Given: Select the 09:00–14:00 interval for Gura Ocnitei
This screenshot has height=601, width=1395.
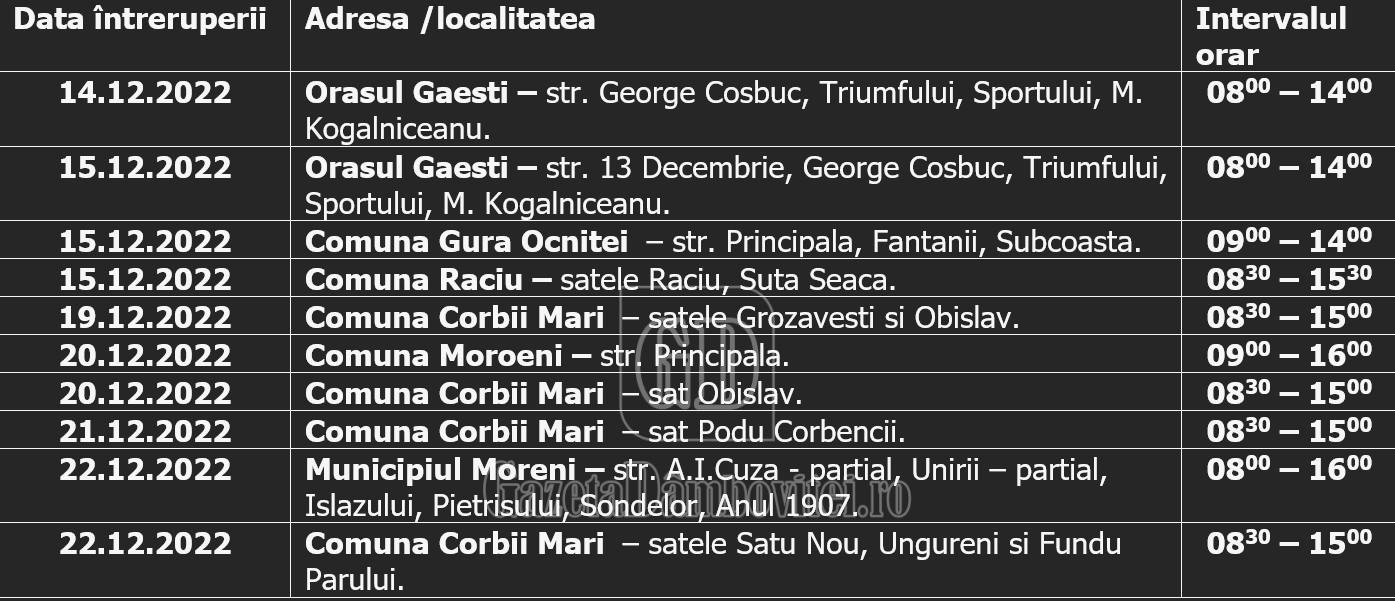Looking at the screenshot, I should [1289, 240].
